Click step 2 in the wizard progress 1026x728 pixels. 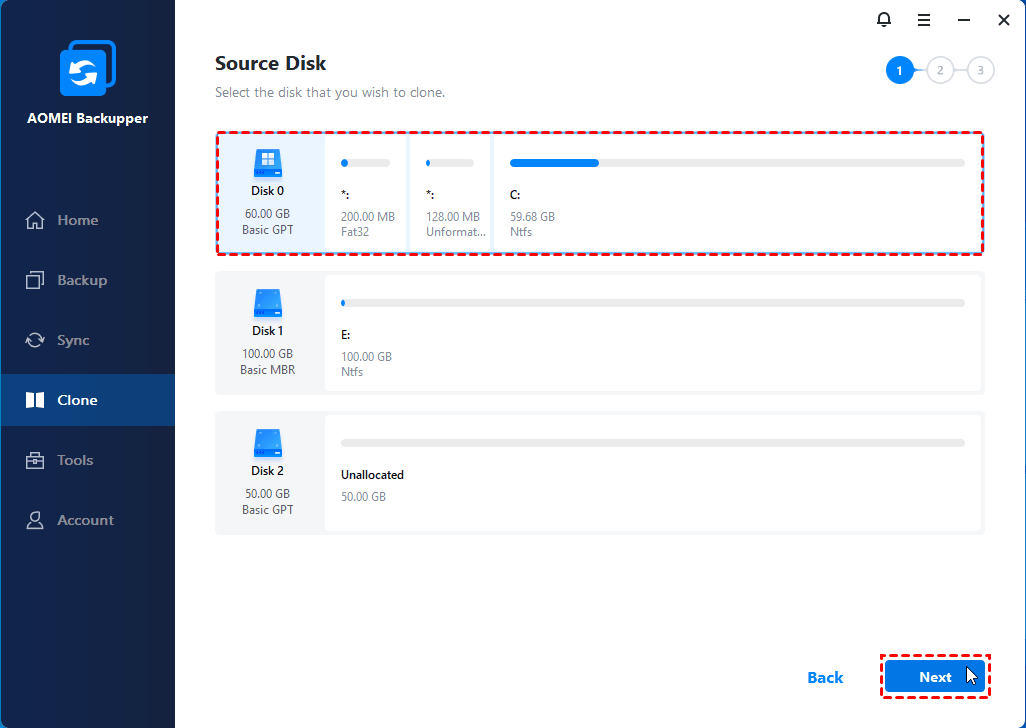pyautogui.click(x=939, y=70)
